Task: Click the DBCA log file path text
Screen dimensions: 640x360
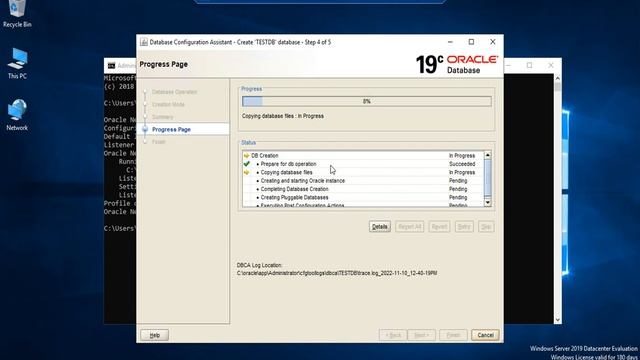Action: (x=337, y=273)
